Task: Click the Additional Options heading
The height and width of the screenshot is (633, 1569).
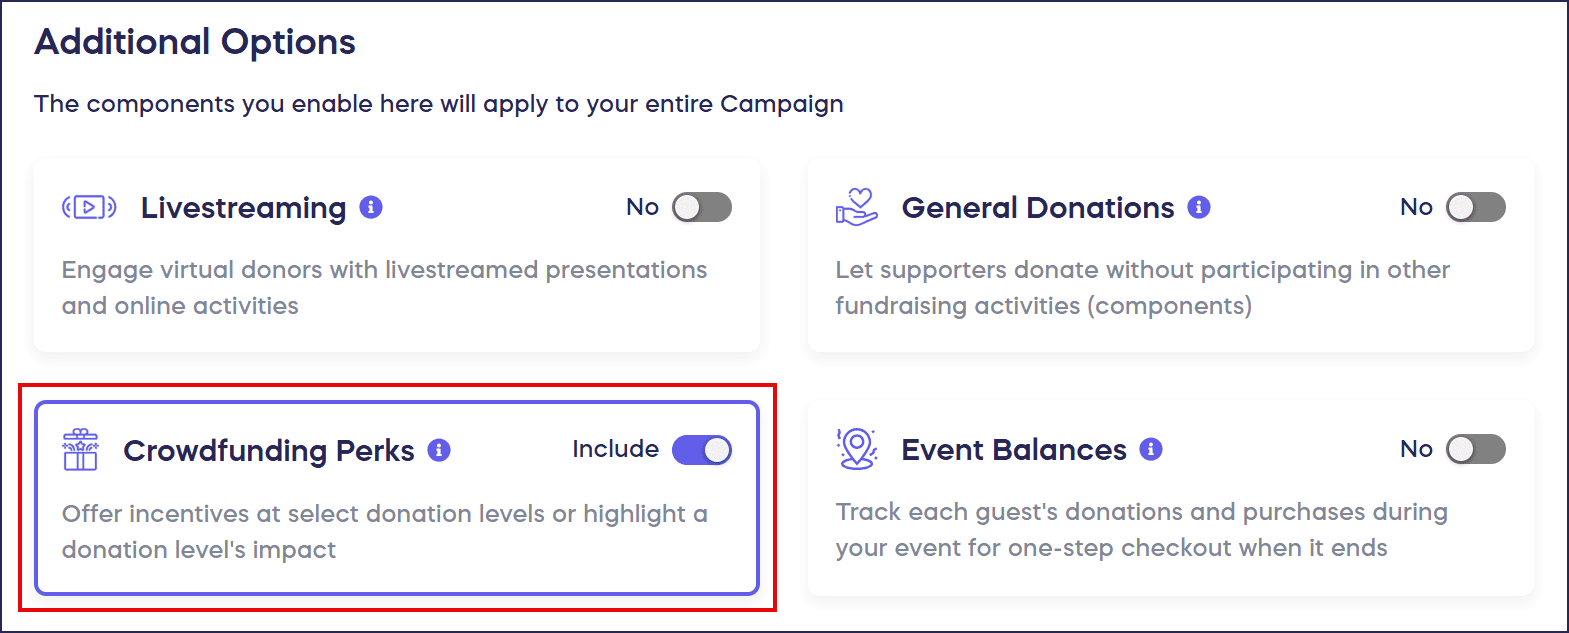Action: (x=195, y=42)
